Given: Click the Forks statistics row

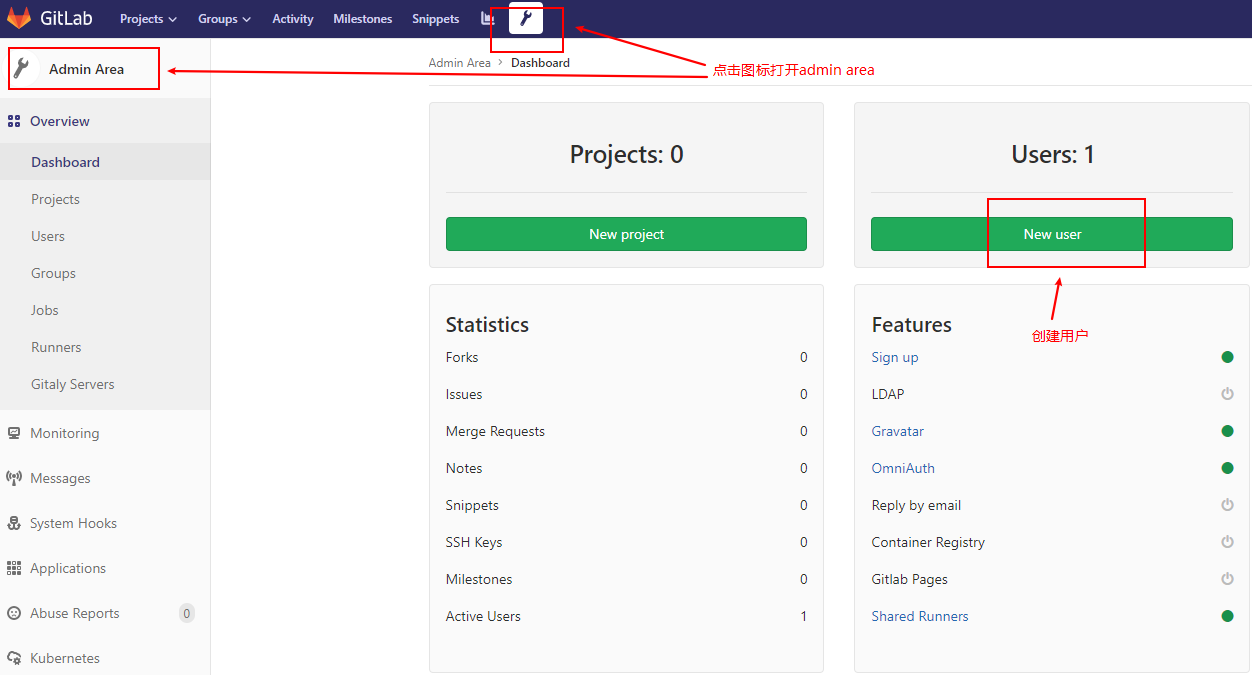Looking at the screenshot, I should pyautogui.click(x=626, y=357).
